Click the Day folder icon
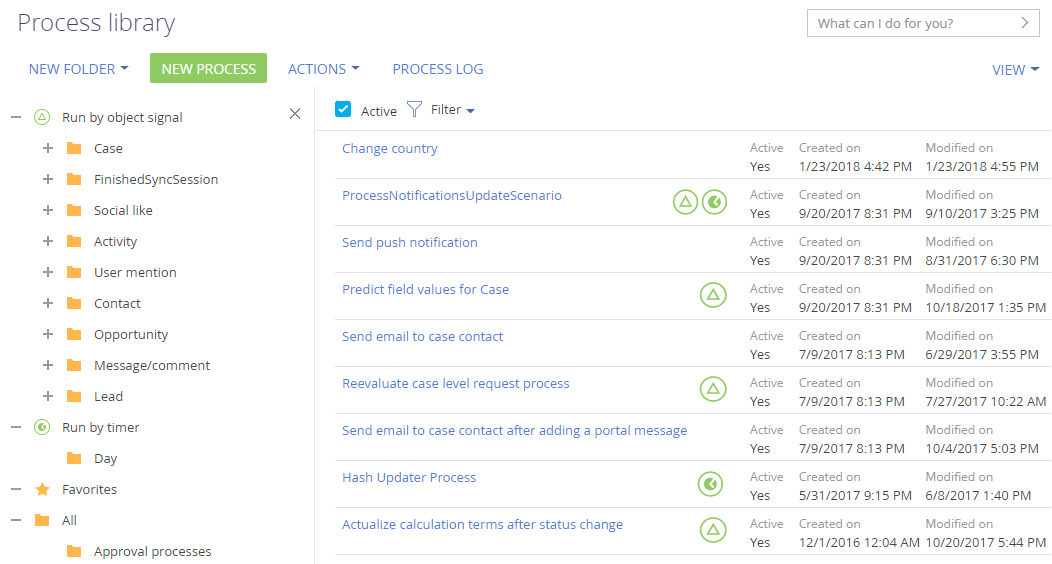Viewport: 1052px width, 564px height. 74,458
